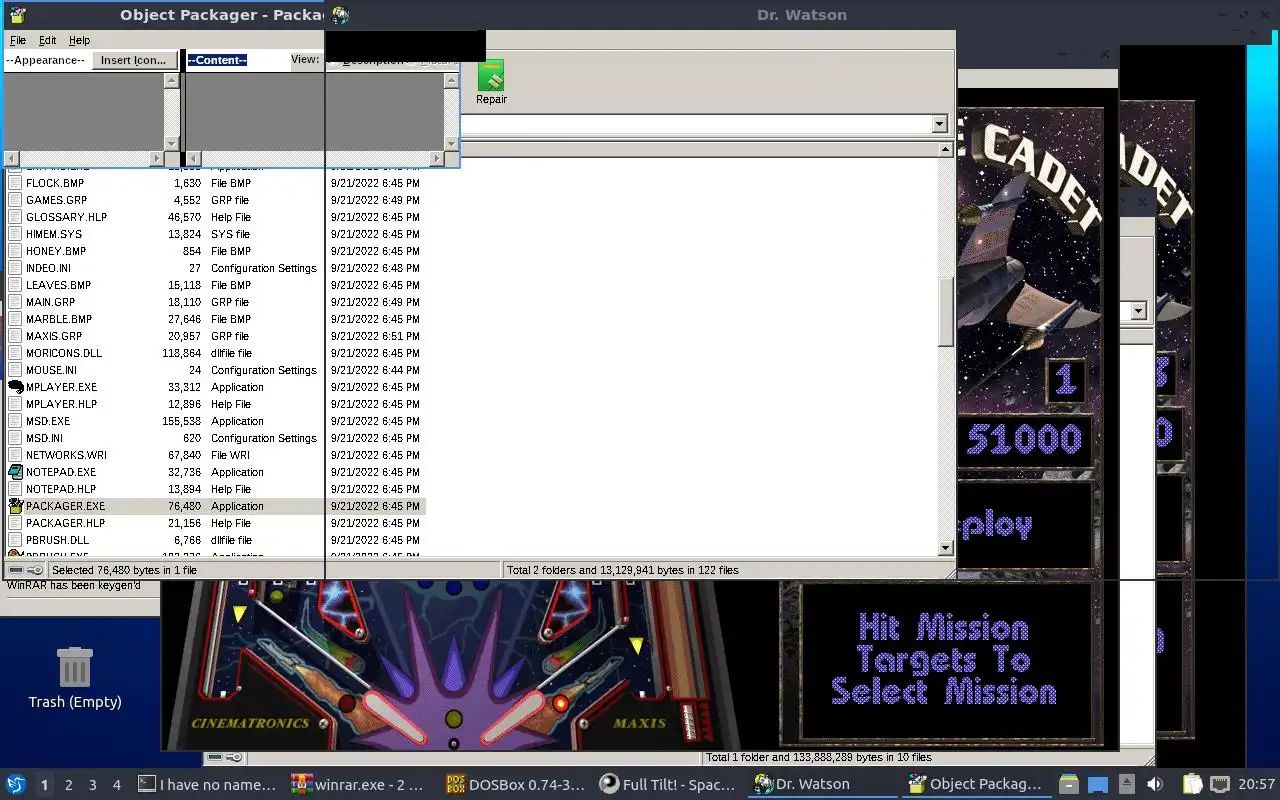Open the Help menu in Object Packager
1280x800 pixels.
[79, 40]
